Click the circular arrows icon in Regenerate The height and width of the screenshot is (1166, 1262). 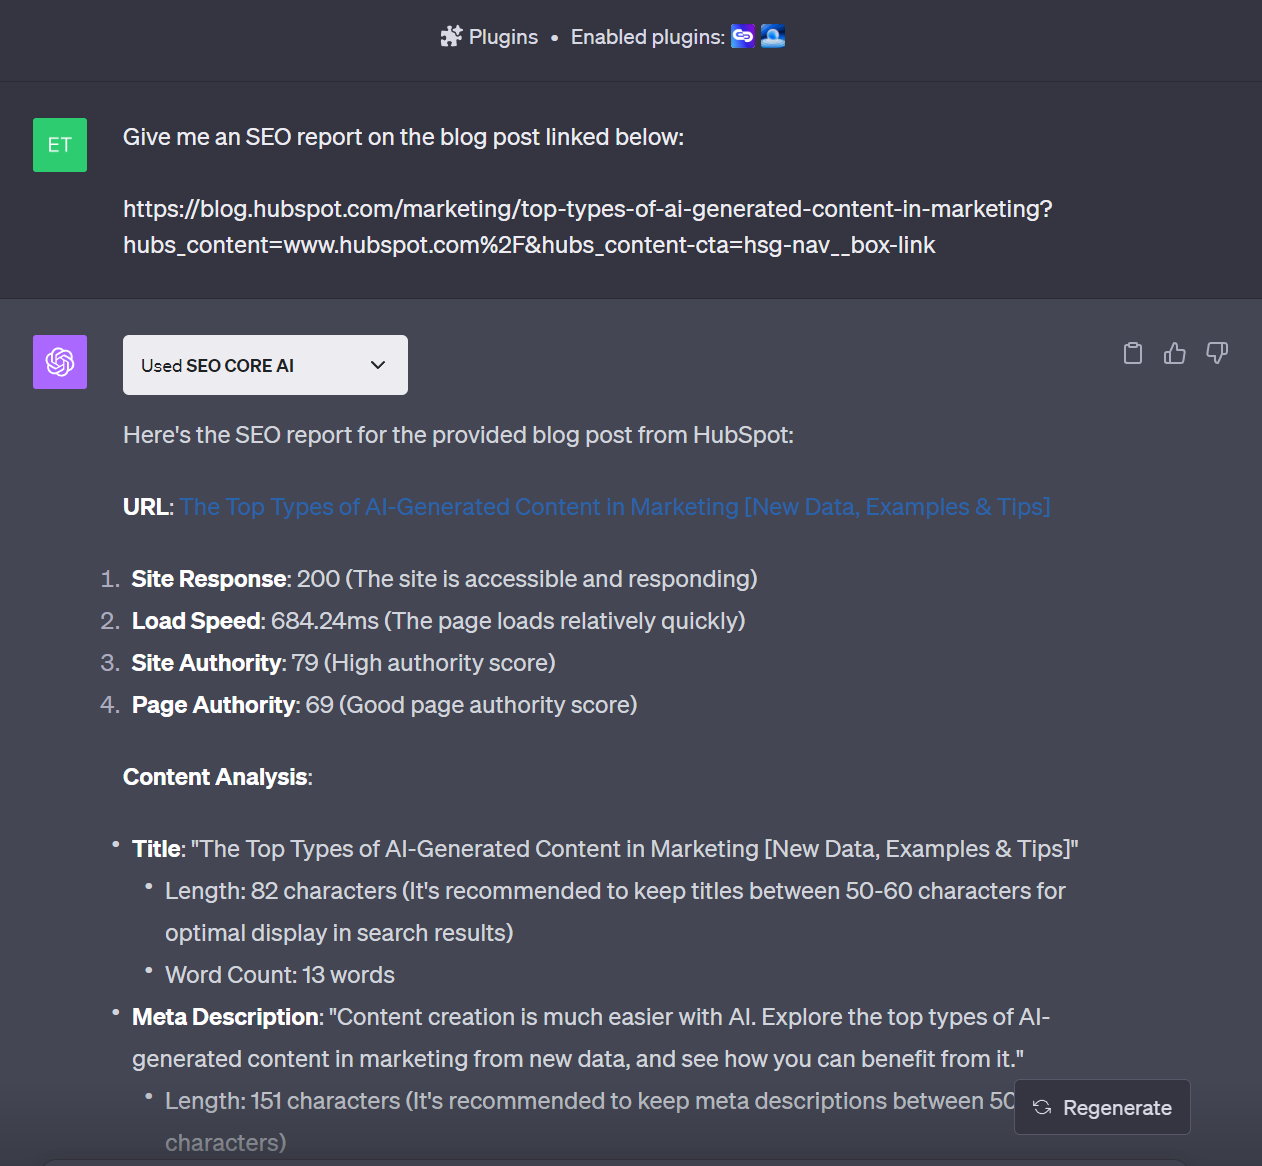click(1042, 1107)
